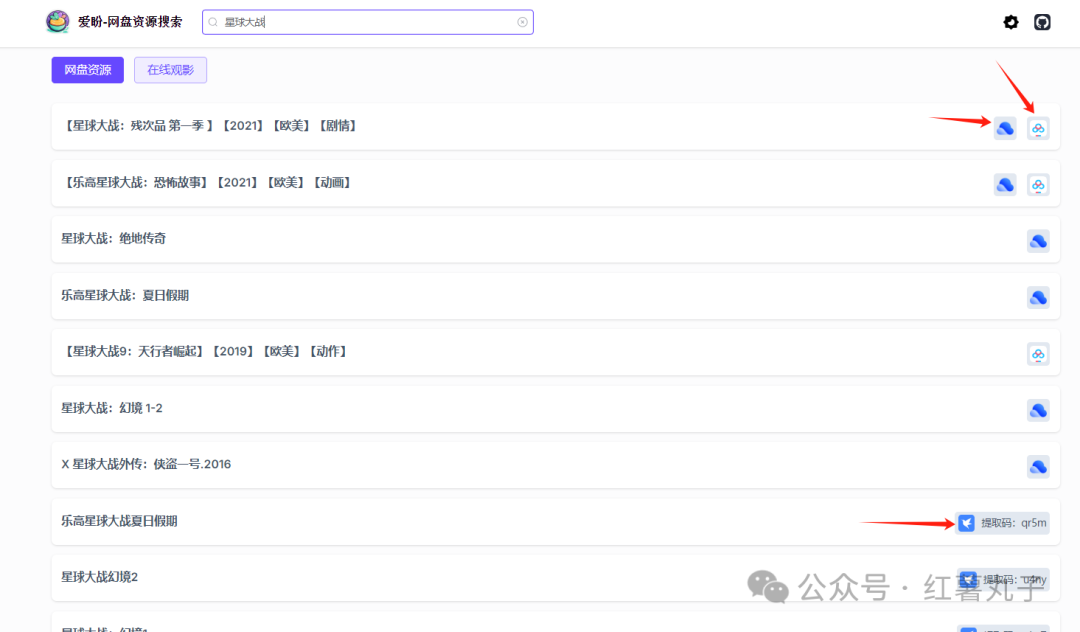Open blue cloud drive link for 侠盗一号.2016

[x=1038, y=467]
